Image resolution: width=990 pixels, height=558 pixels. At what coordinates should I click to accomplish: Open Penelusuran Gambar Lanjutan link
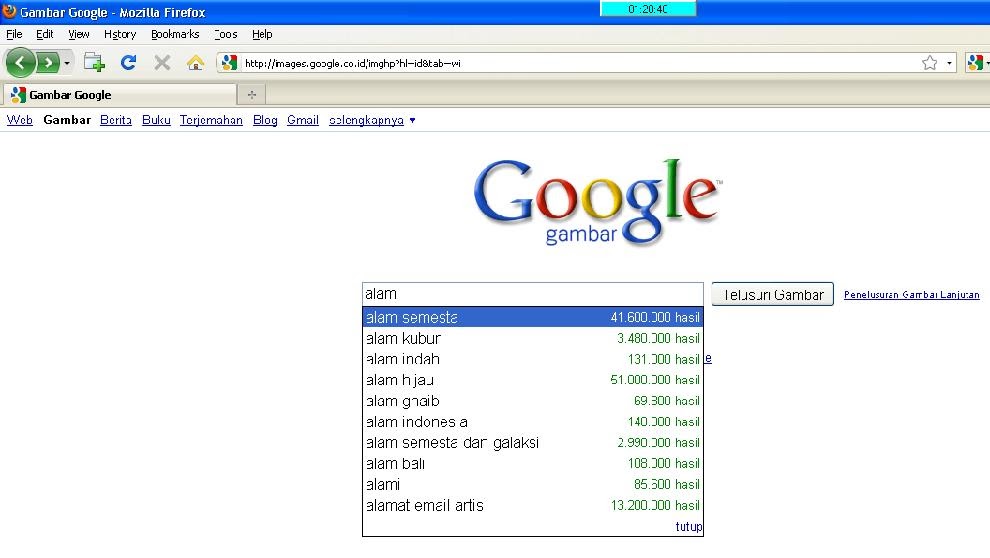[x=911, y=295]
